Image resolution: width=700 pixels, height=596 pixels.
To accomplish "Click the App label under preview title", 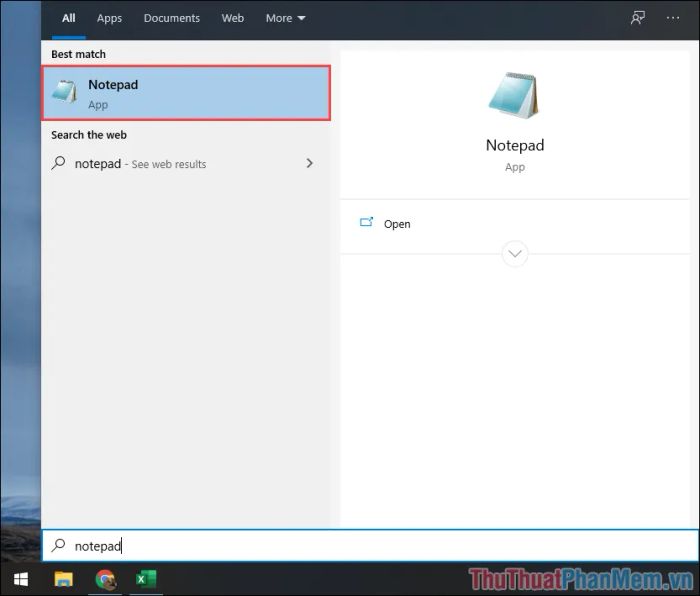I will coord(515,167).
